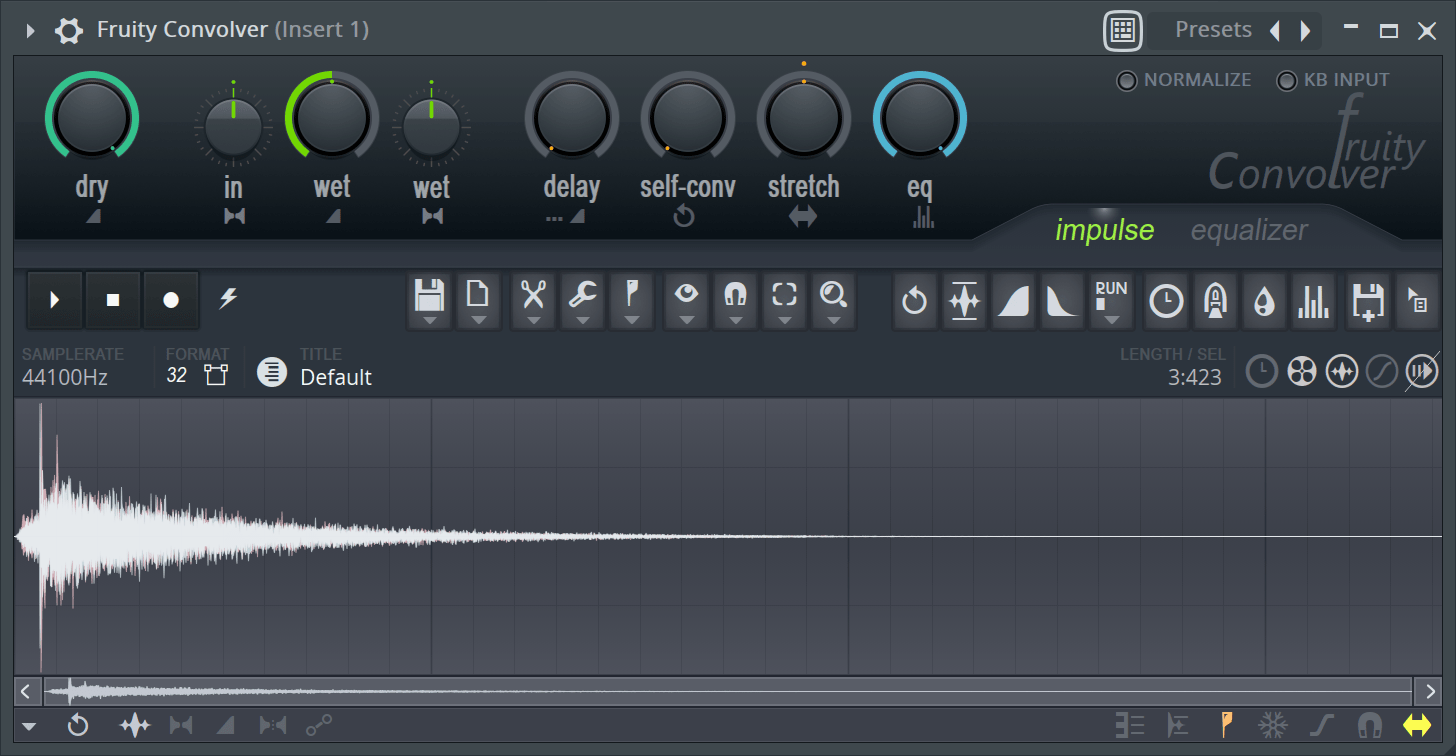Click the scissors edit tool icon
Screen dimensions: 1456x756
(533, 295)
